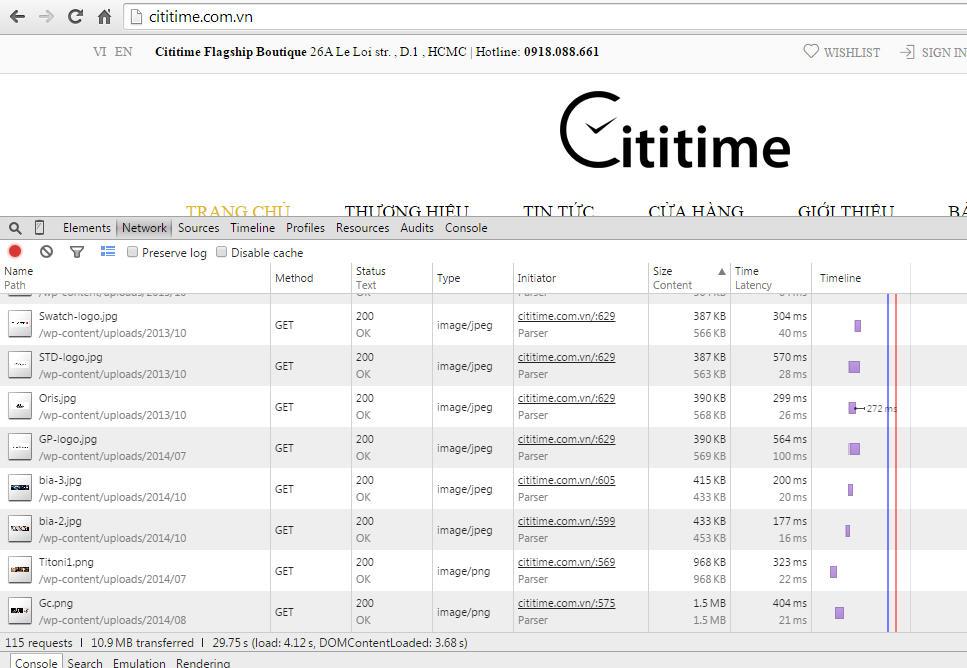Screen dimensions: 967x668
Task: Reload the page with the refresh icon
Action: [x=75, y=17]
